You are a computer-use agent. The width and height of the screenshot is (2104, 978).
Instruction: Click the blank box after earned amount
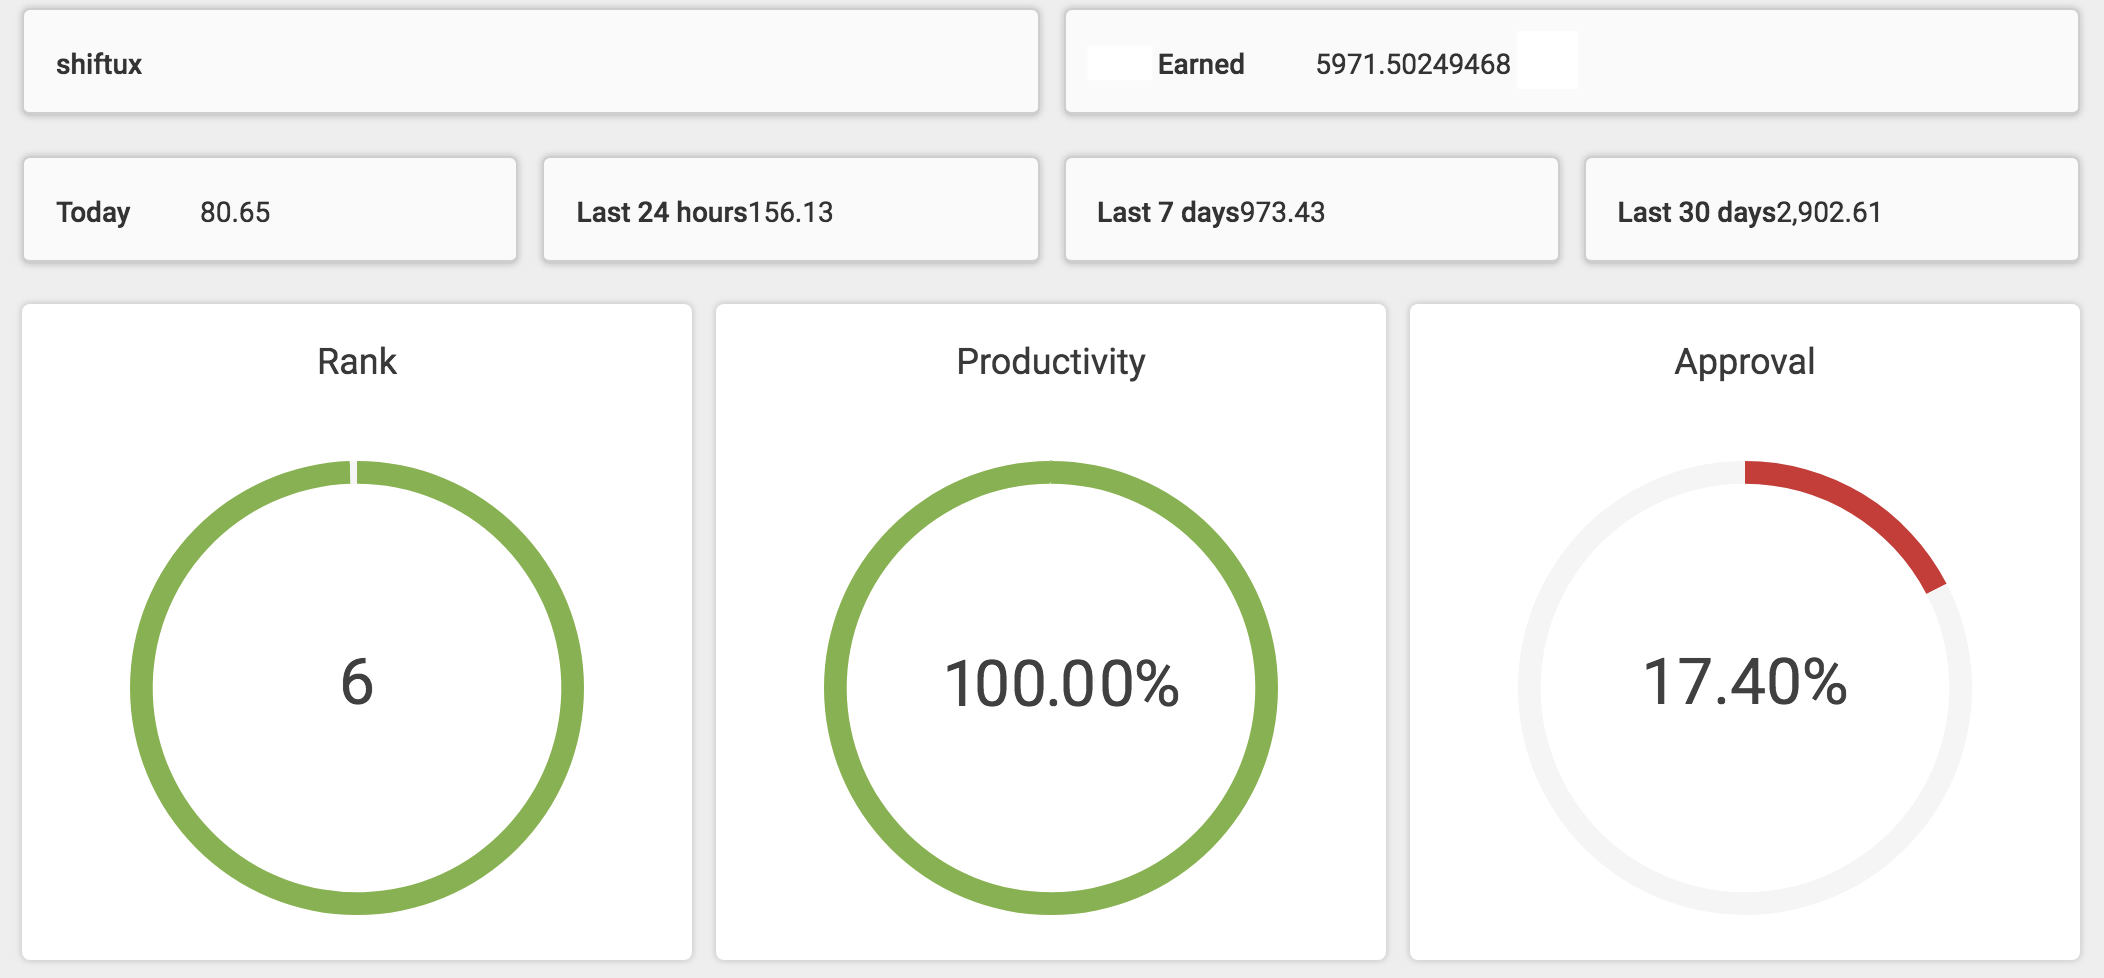[x=1547, y=60]
